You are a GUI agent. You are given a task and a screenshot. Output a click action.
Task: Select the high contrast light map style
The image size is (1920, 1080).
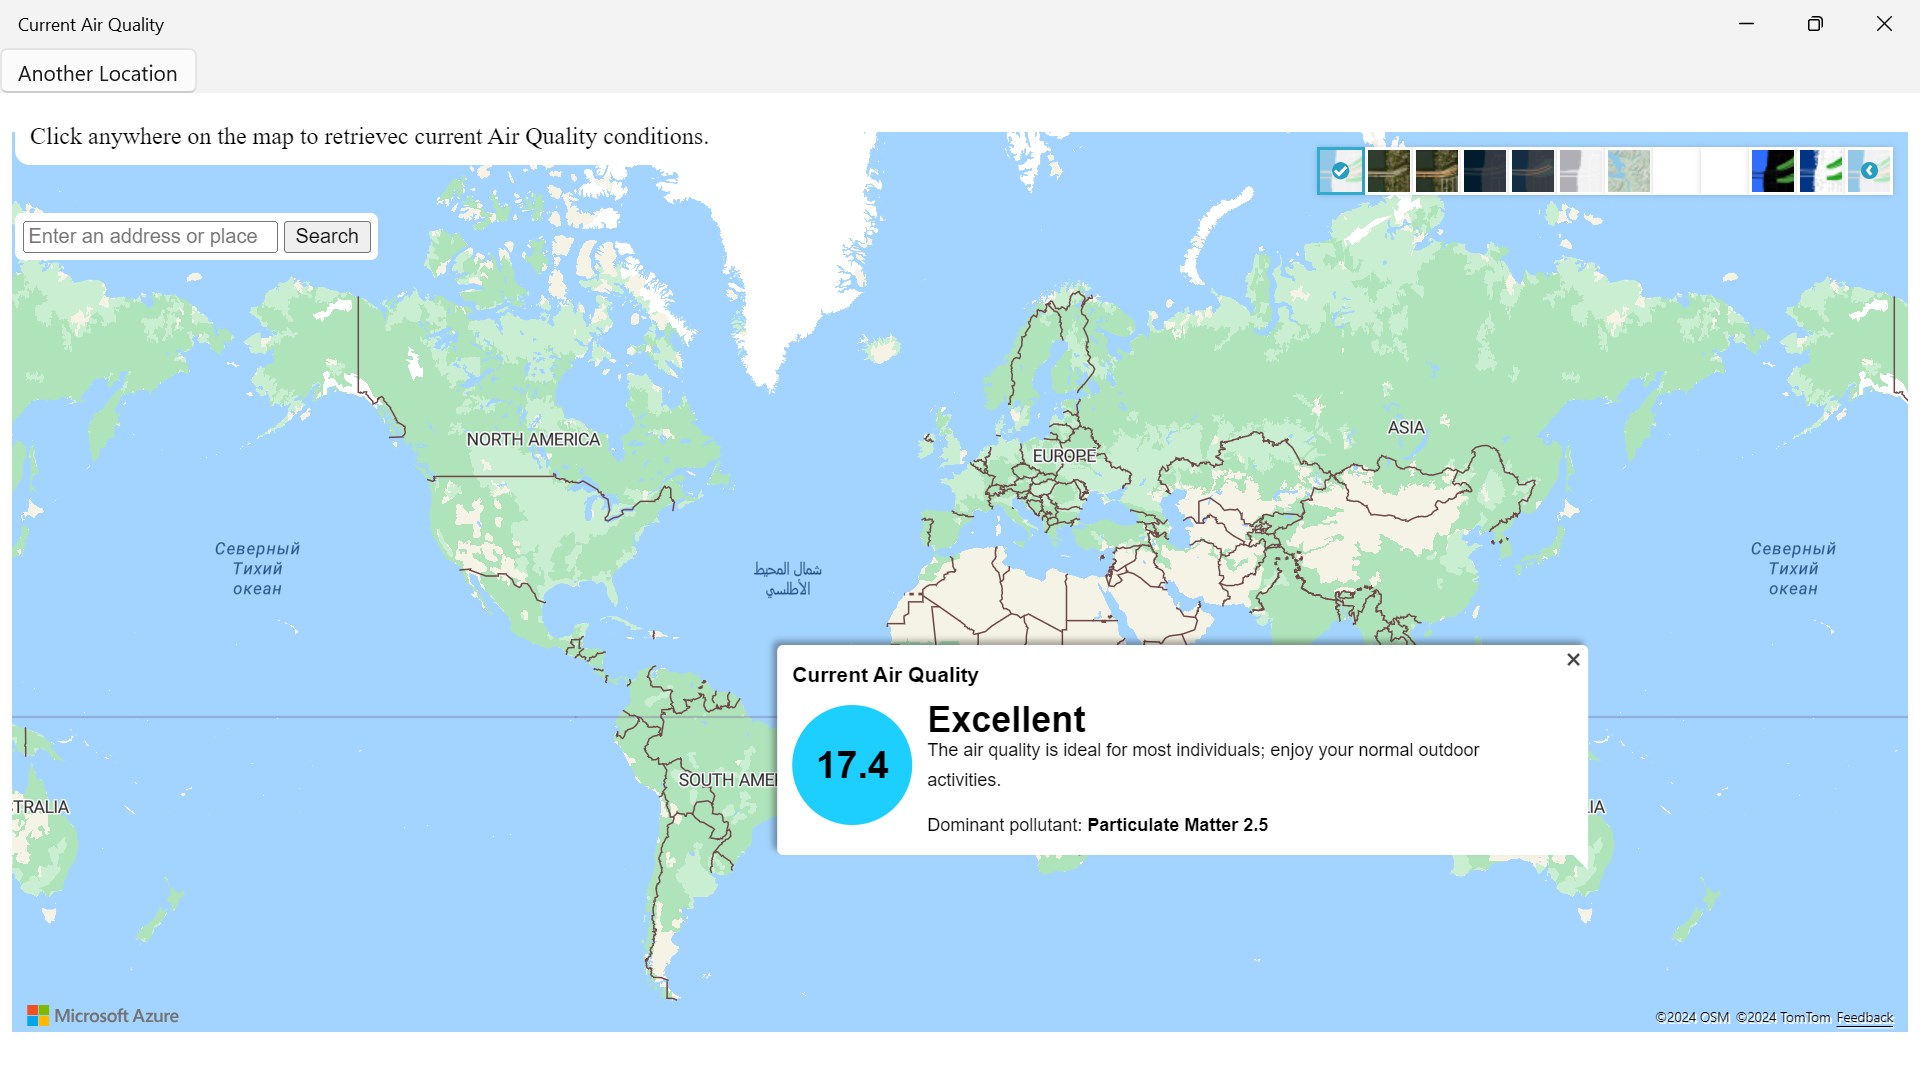click(x=1820, y=171)
